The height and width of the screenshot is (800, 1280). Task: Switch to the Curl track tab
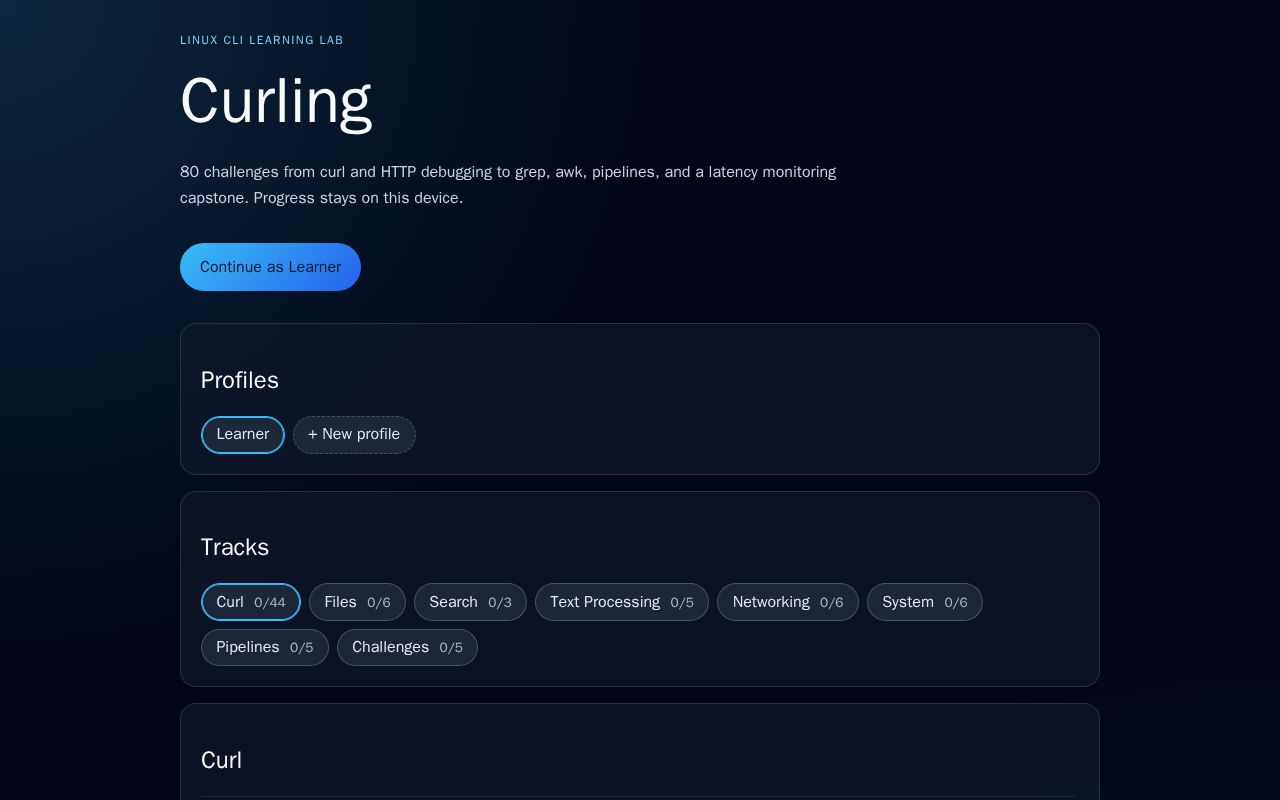[251, 602]
